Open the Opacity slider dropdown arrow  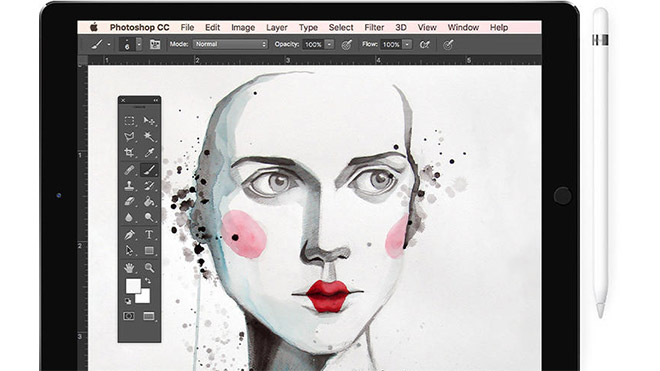[x=330, y=44]
